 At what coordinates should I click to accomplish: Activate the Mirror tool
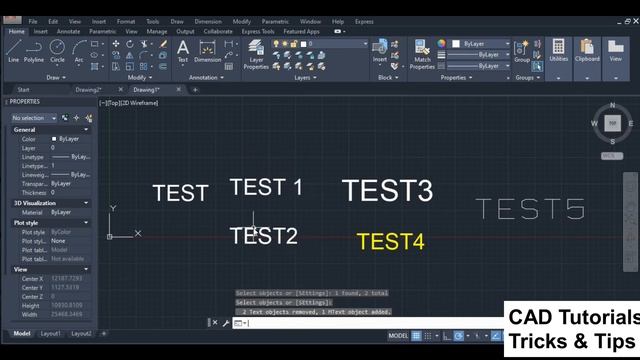point(130,55)
